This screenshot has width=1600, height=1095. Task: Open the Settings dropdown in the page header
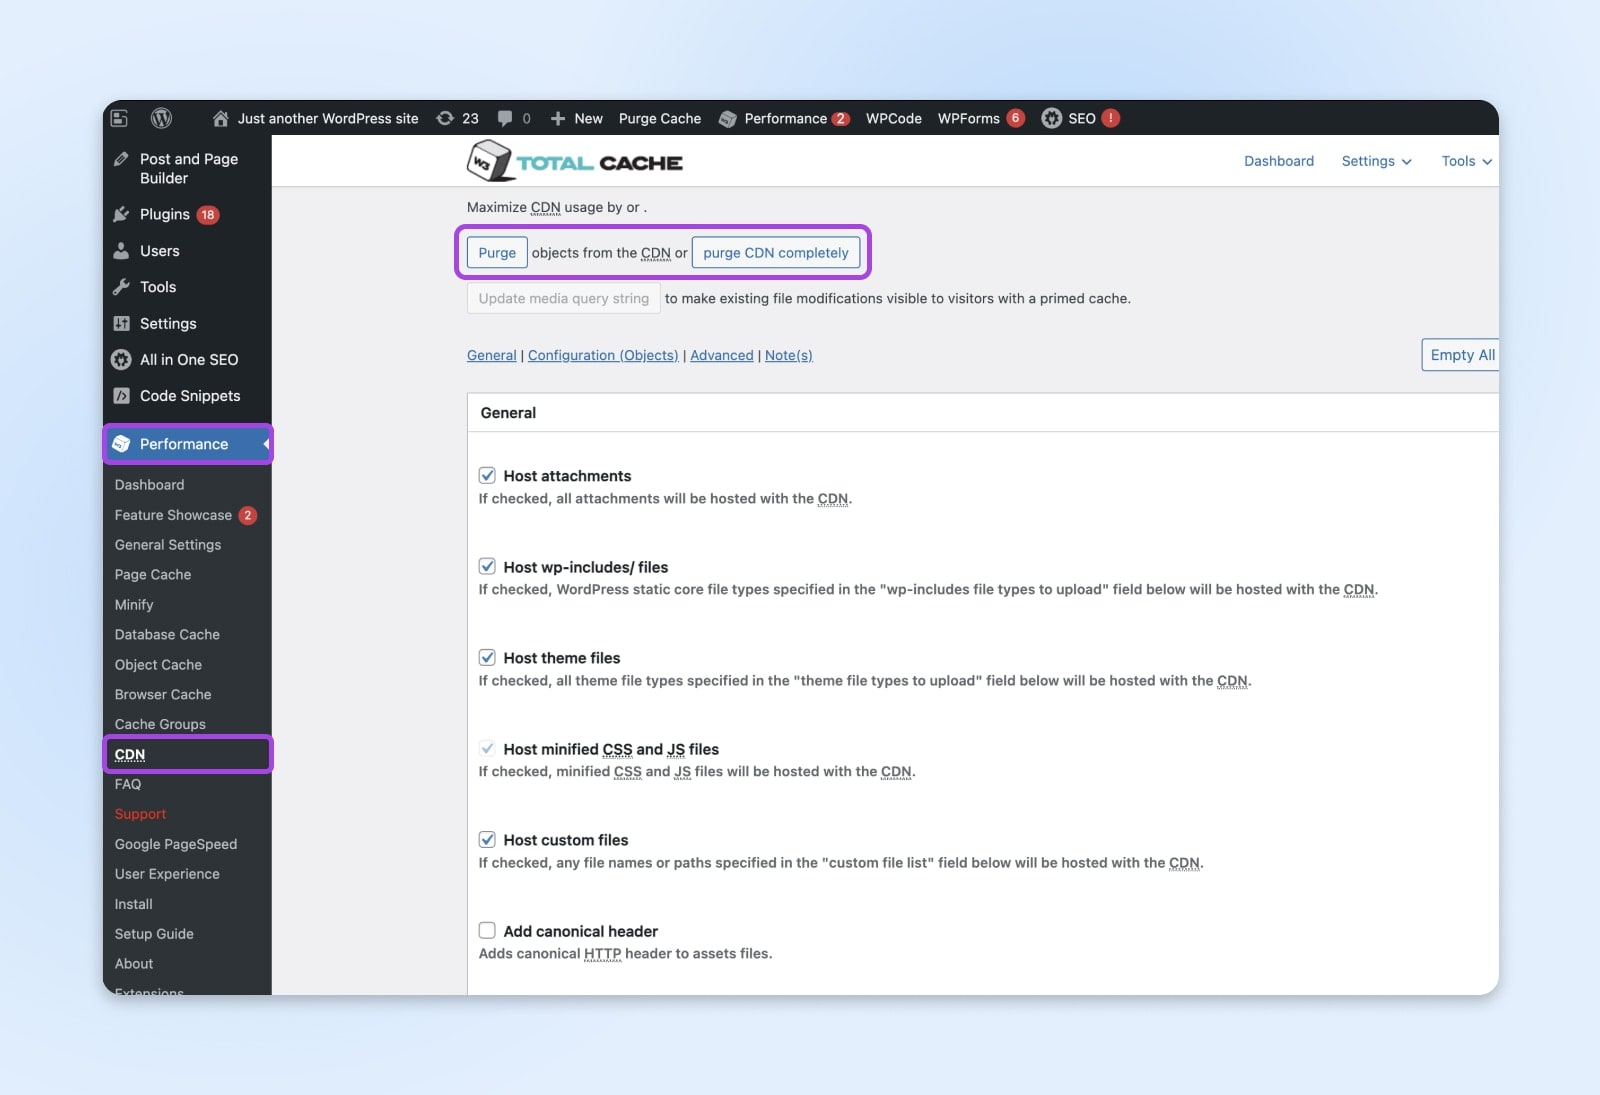click(1375, 161)
